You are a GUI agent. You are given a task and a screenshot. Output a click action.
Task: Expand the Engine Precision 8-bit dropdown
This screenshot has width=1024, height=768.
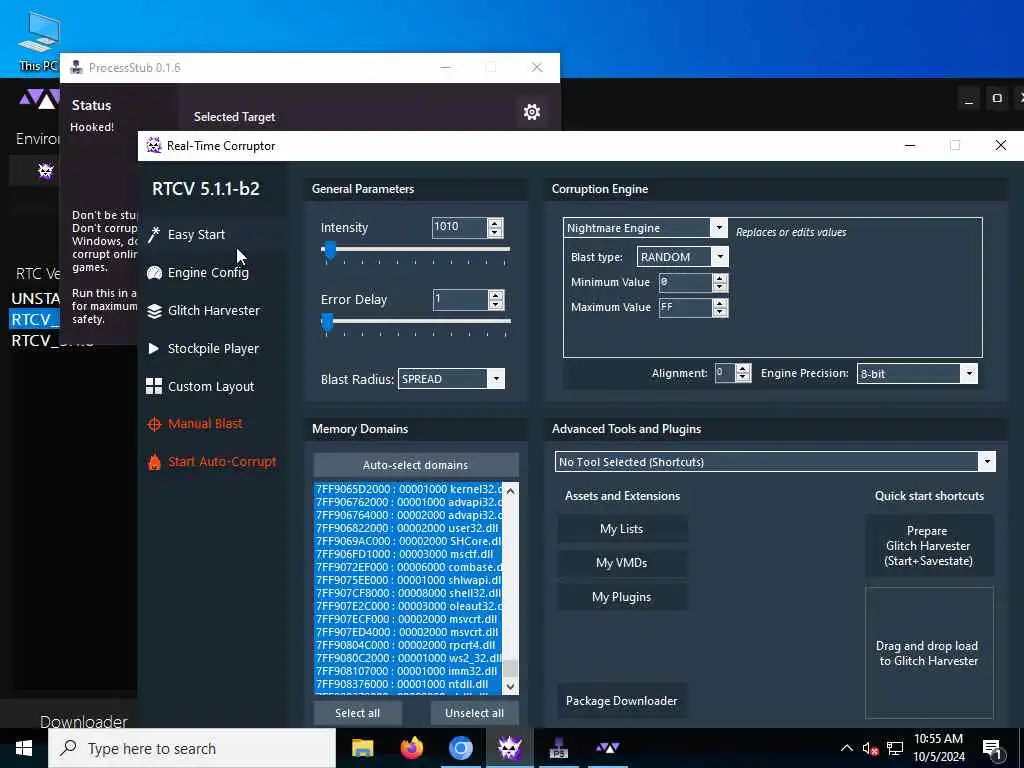969,374
